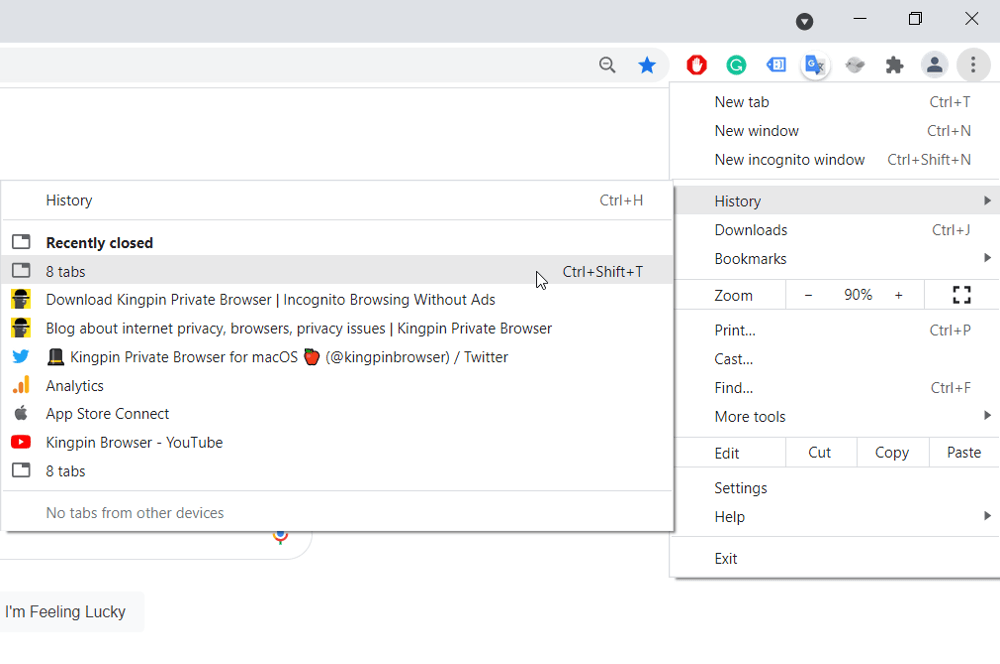Decrease zoom with the minus control
1000x664 pixels.
click(x=807, y=294)
